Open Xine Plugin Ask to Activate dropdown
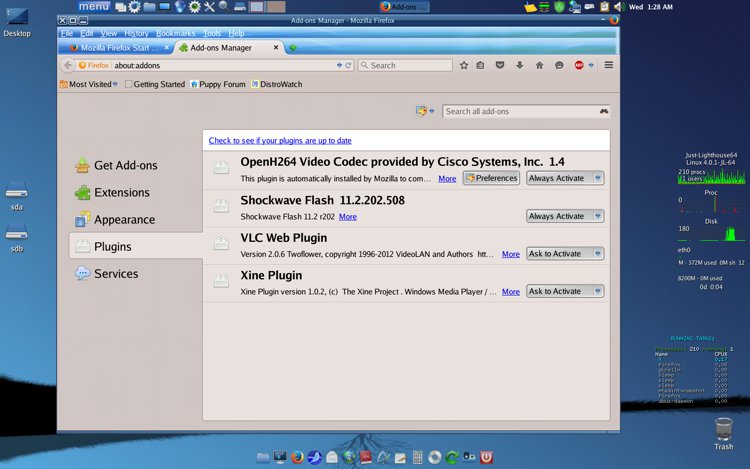 tap(565, 291)
